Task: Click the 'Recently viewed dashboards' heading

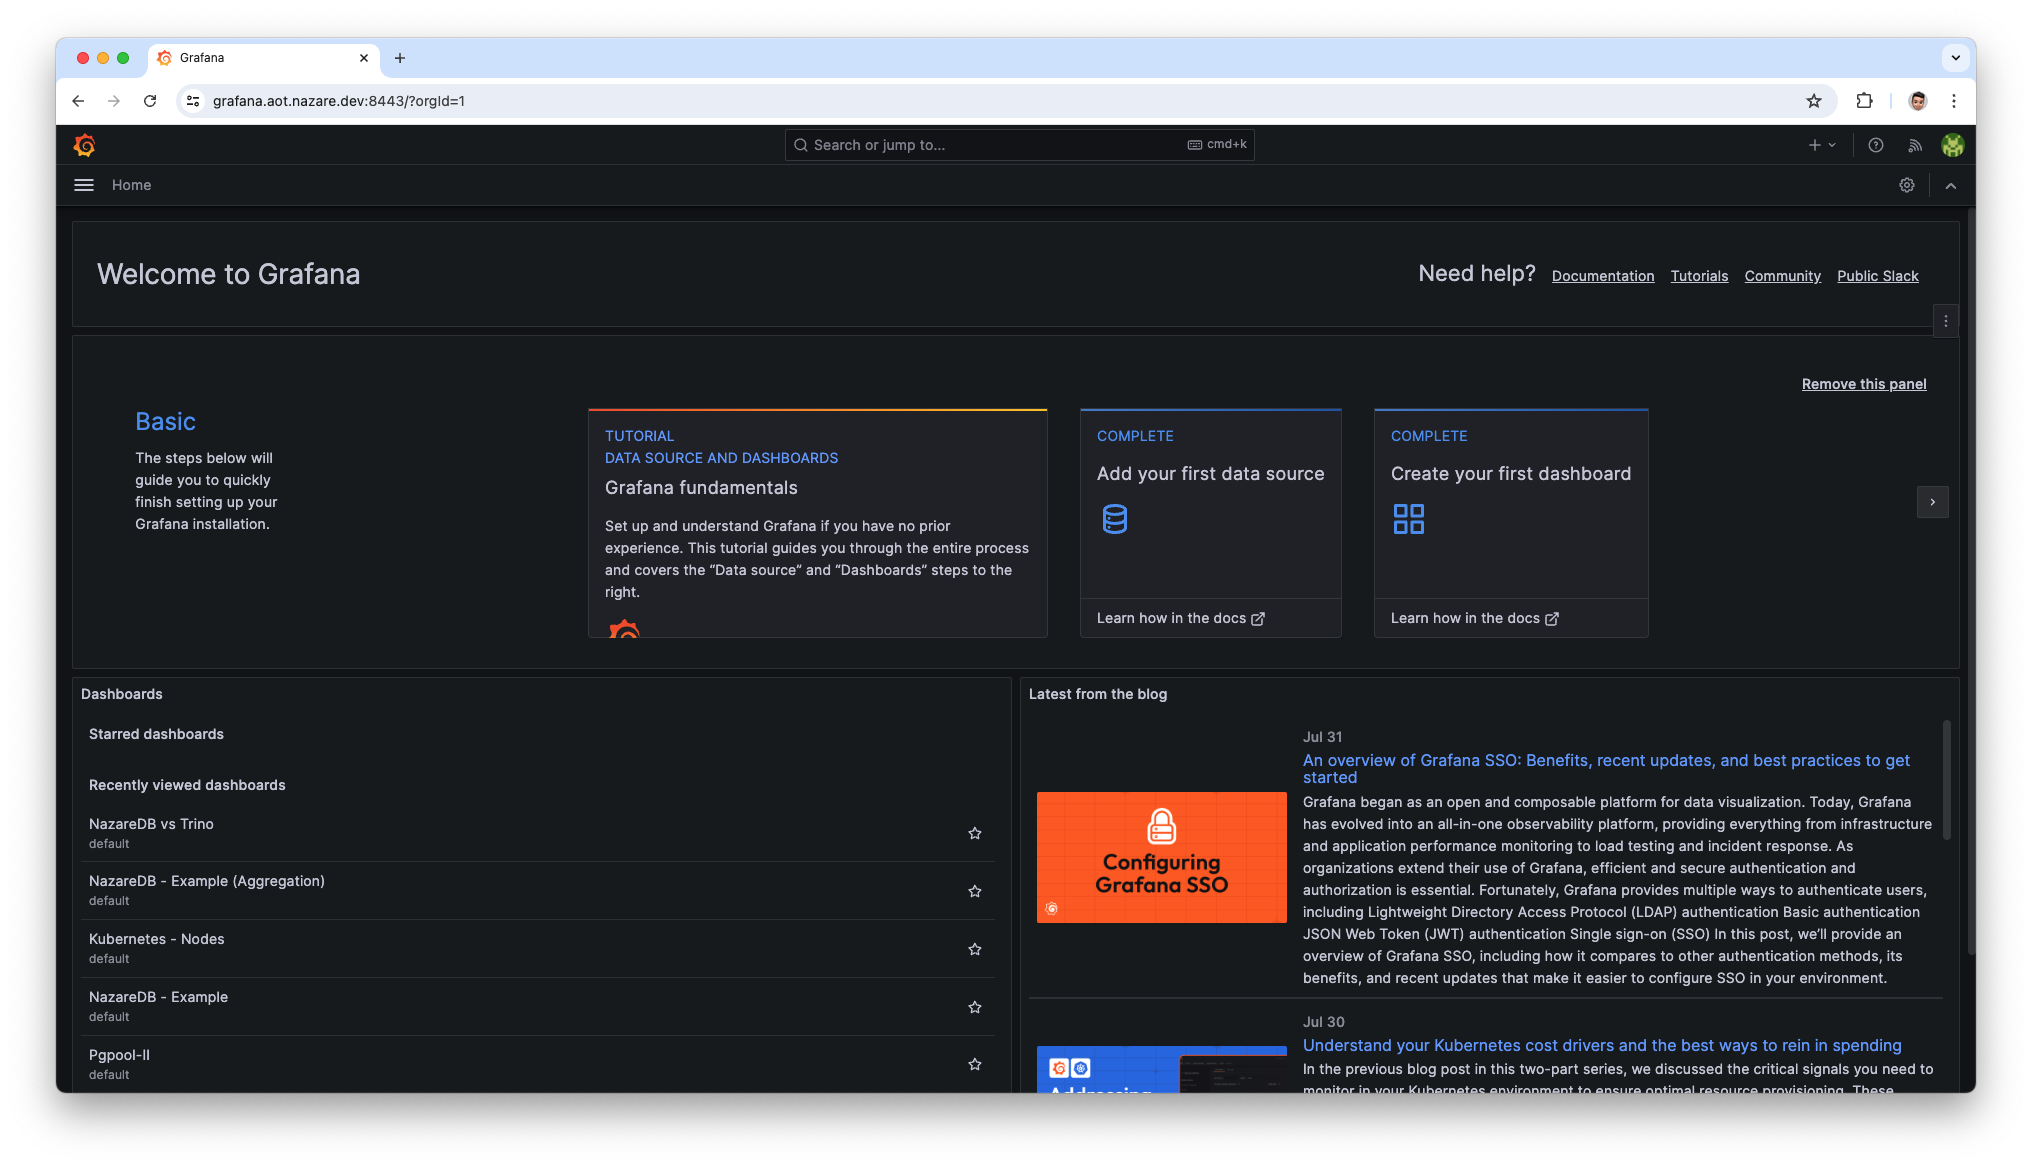Action: pyautogui.click(x=187, y=785)
